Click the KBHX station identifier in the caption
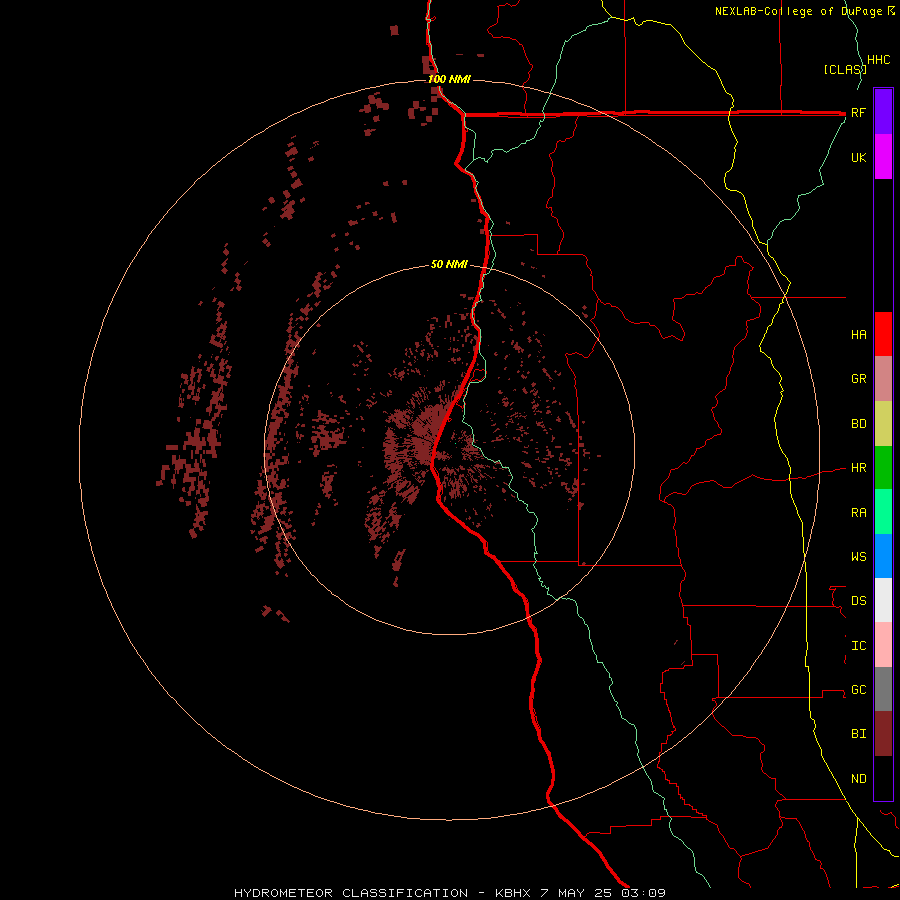Screen dimensions: 900x900 coord(514,893)
